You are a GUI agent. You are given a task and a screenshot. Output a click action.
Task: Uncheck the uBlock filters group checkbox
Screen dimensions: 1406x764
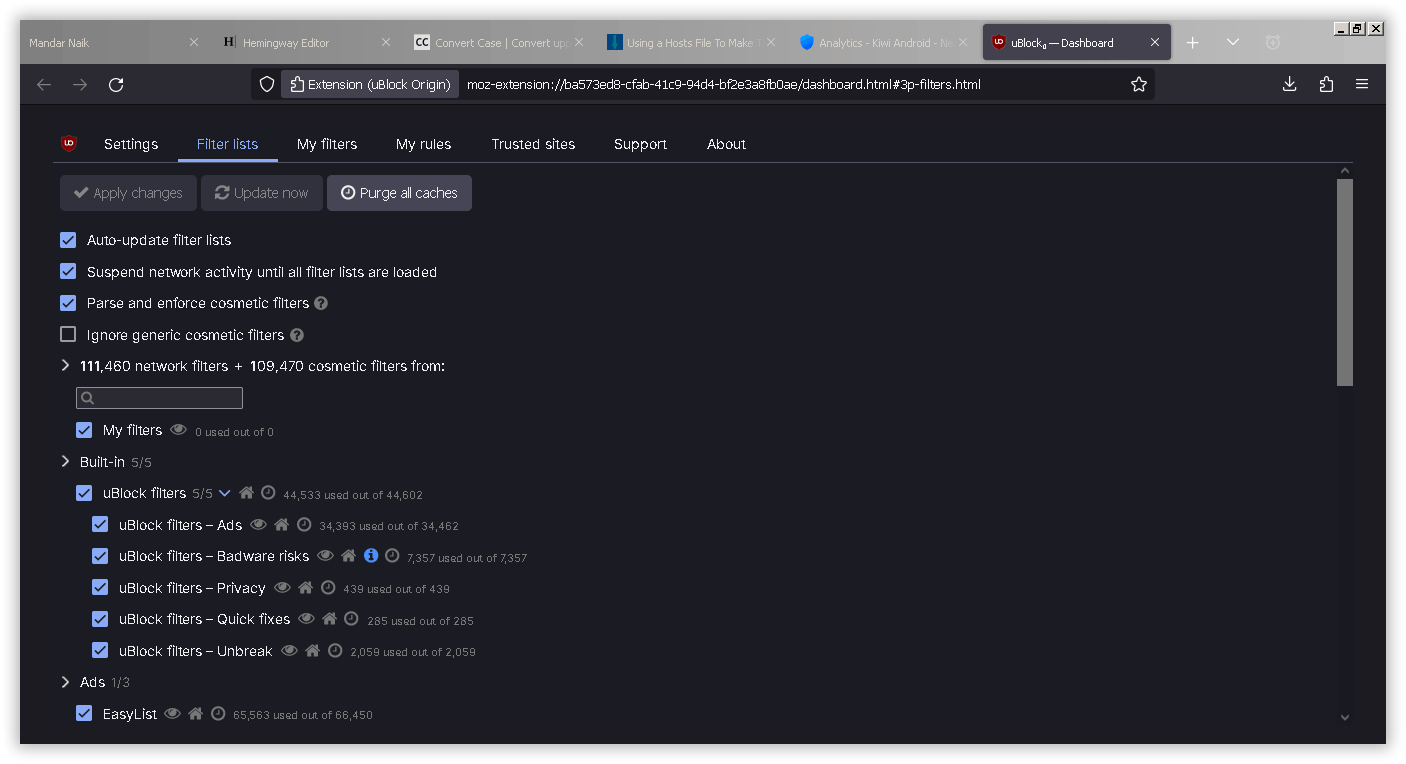pos(84,493)
